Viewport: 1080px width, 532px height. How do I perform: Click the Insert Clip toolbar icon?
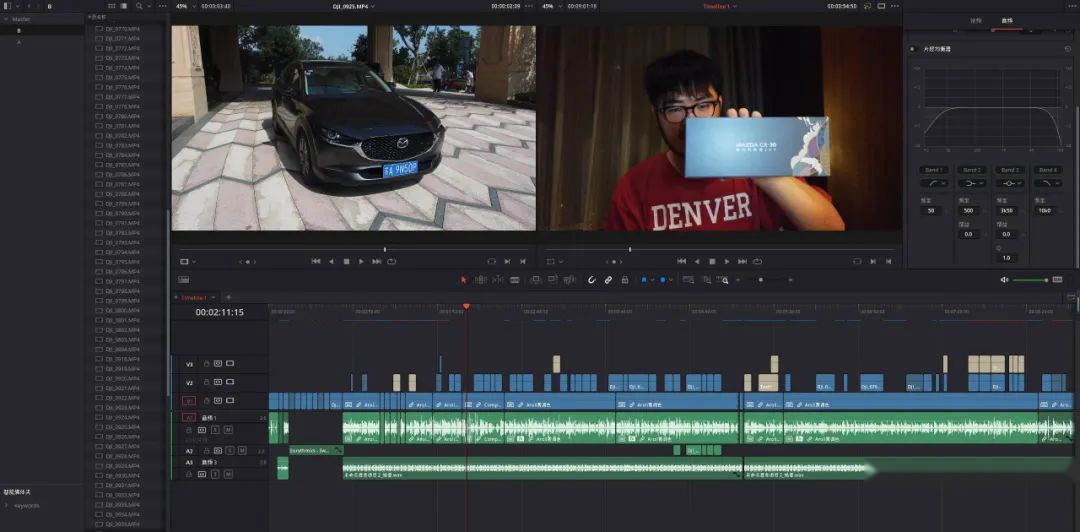535,280
